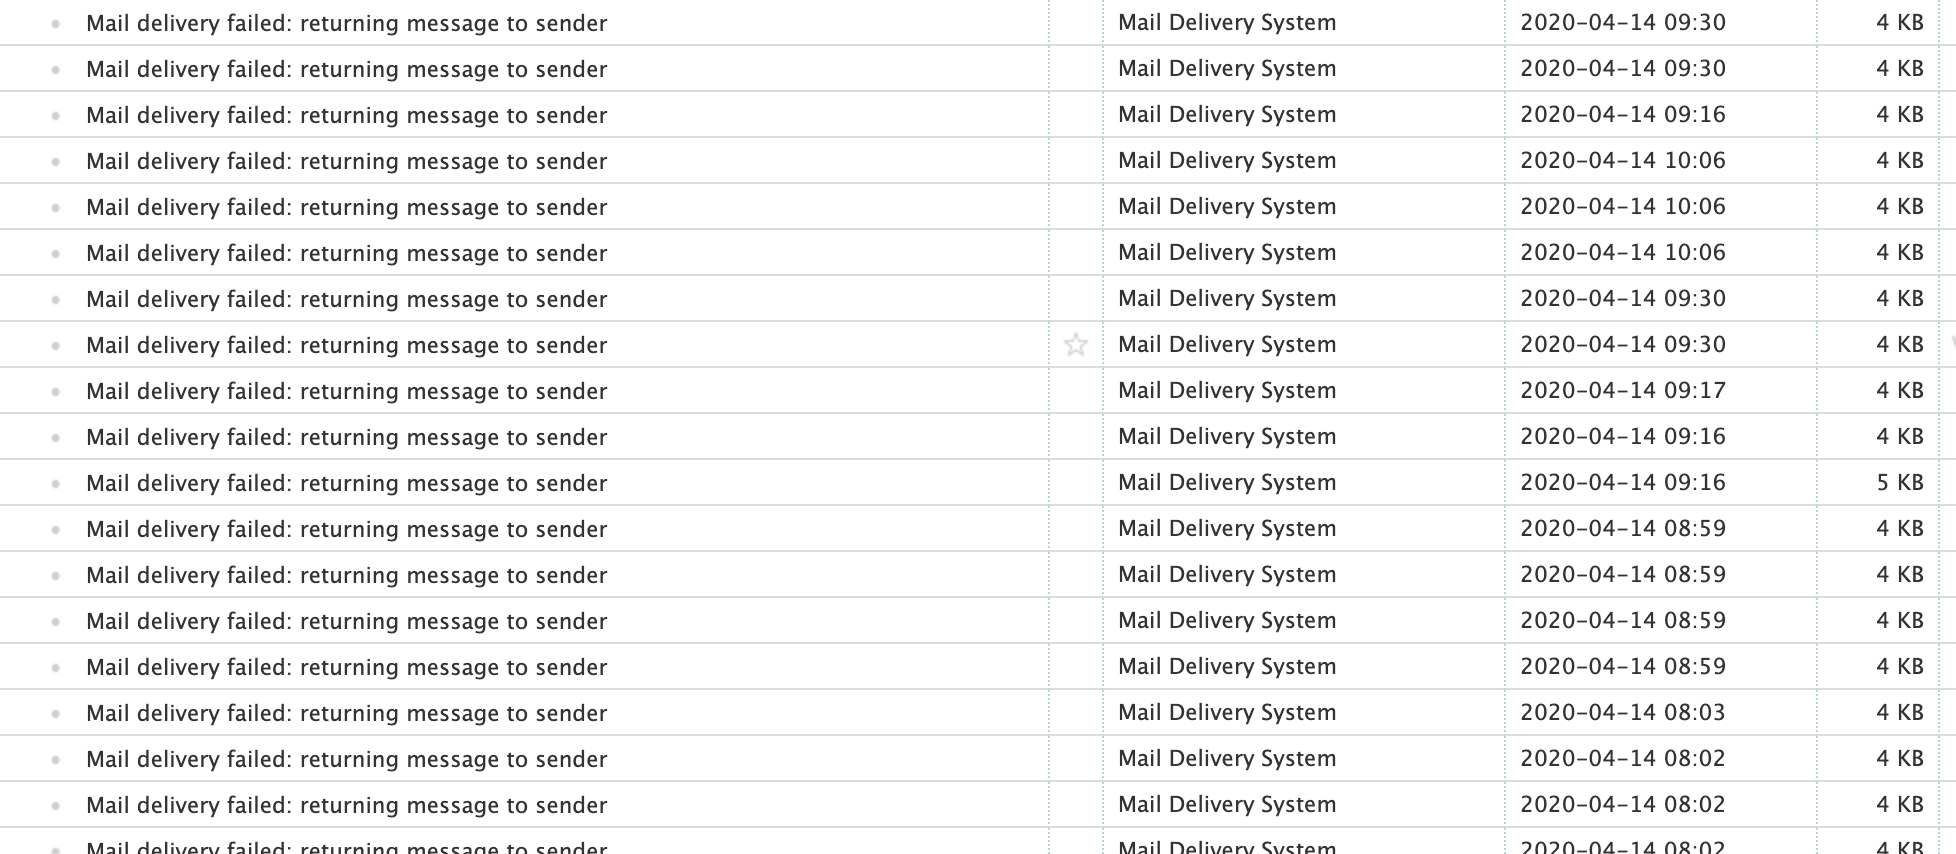Click status dot of the first 10:06 message

[55, 162]
